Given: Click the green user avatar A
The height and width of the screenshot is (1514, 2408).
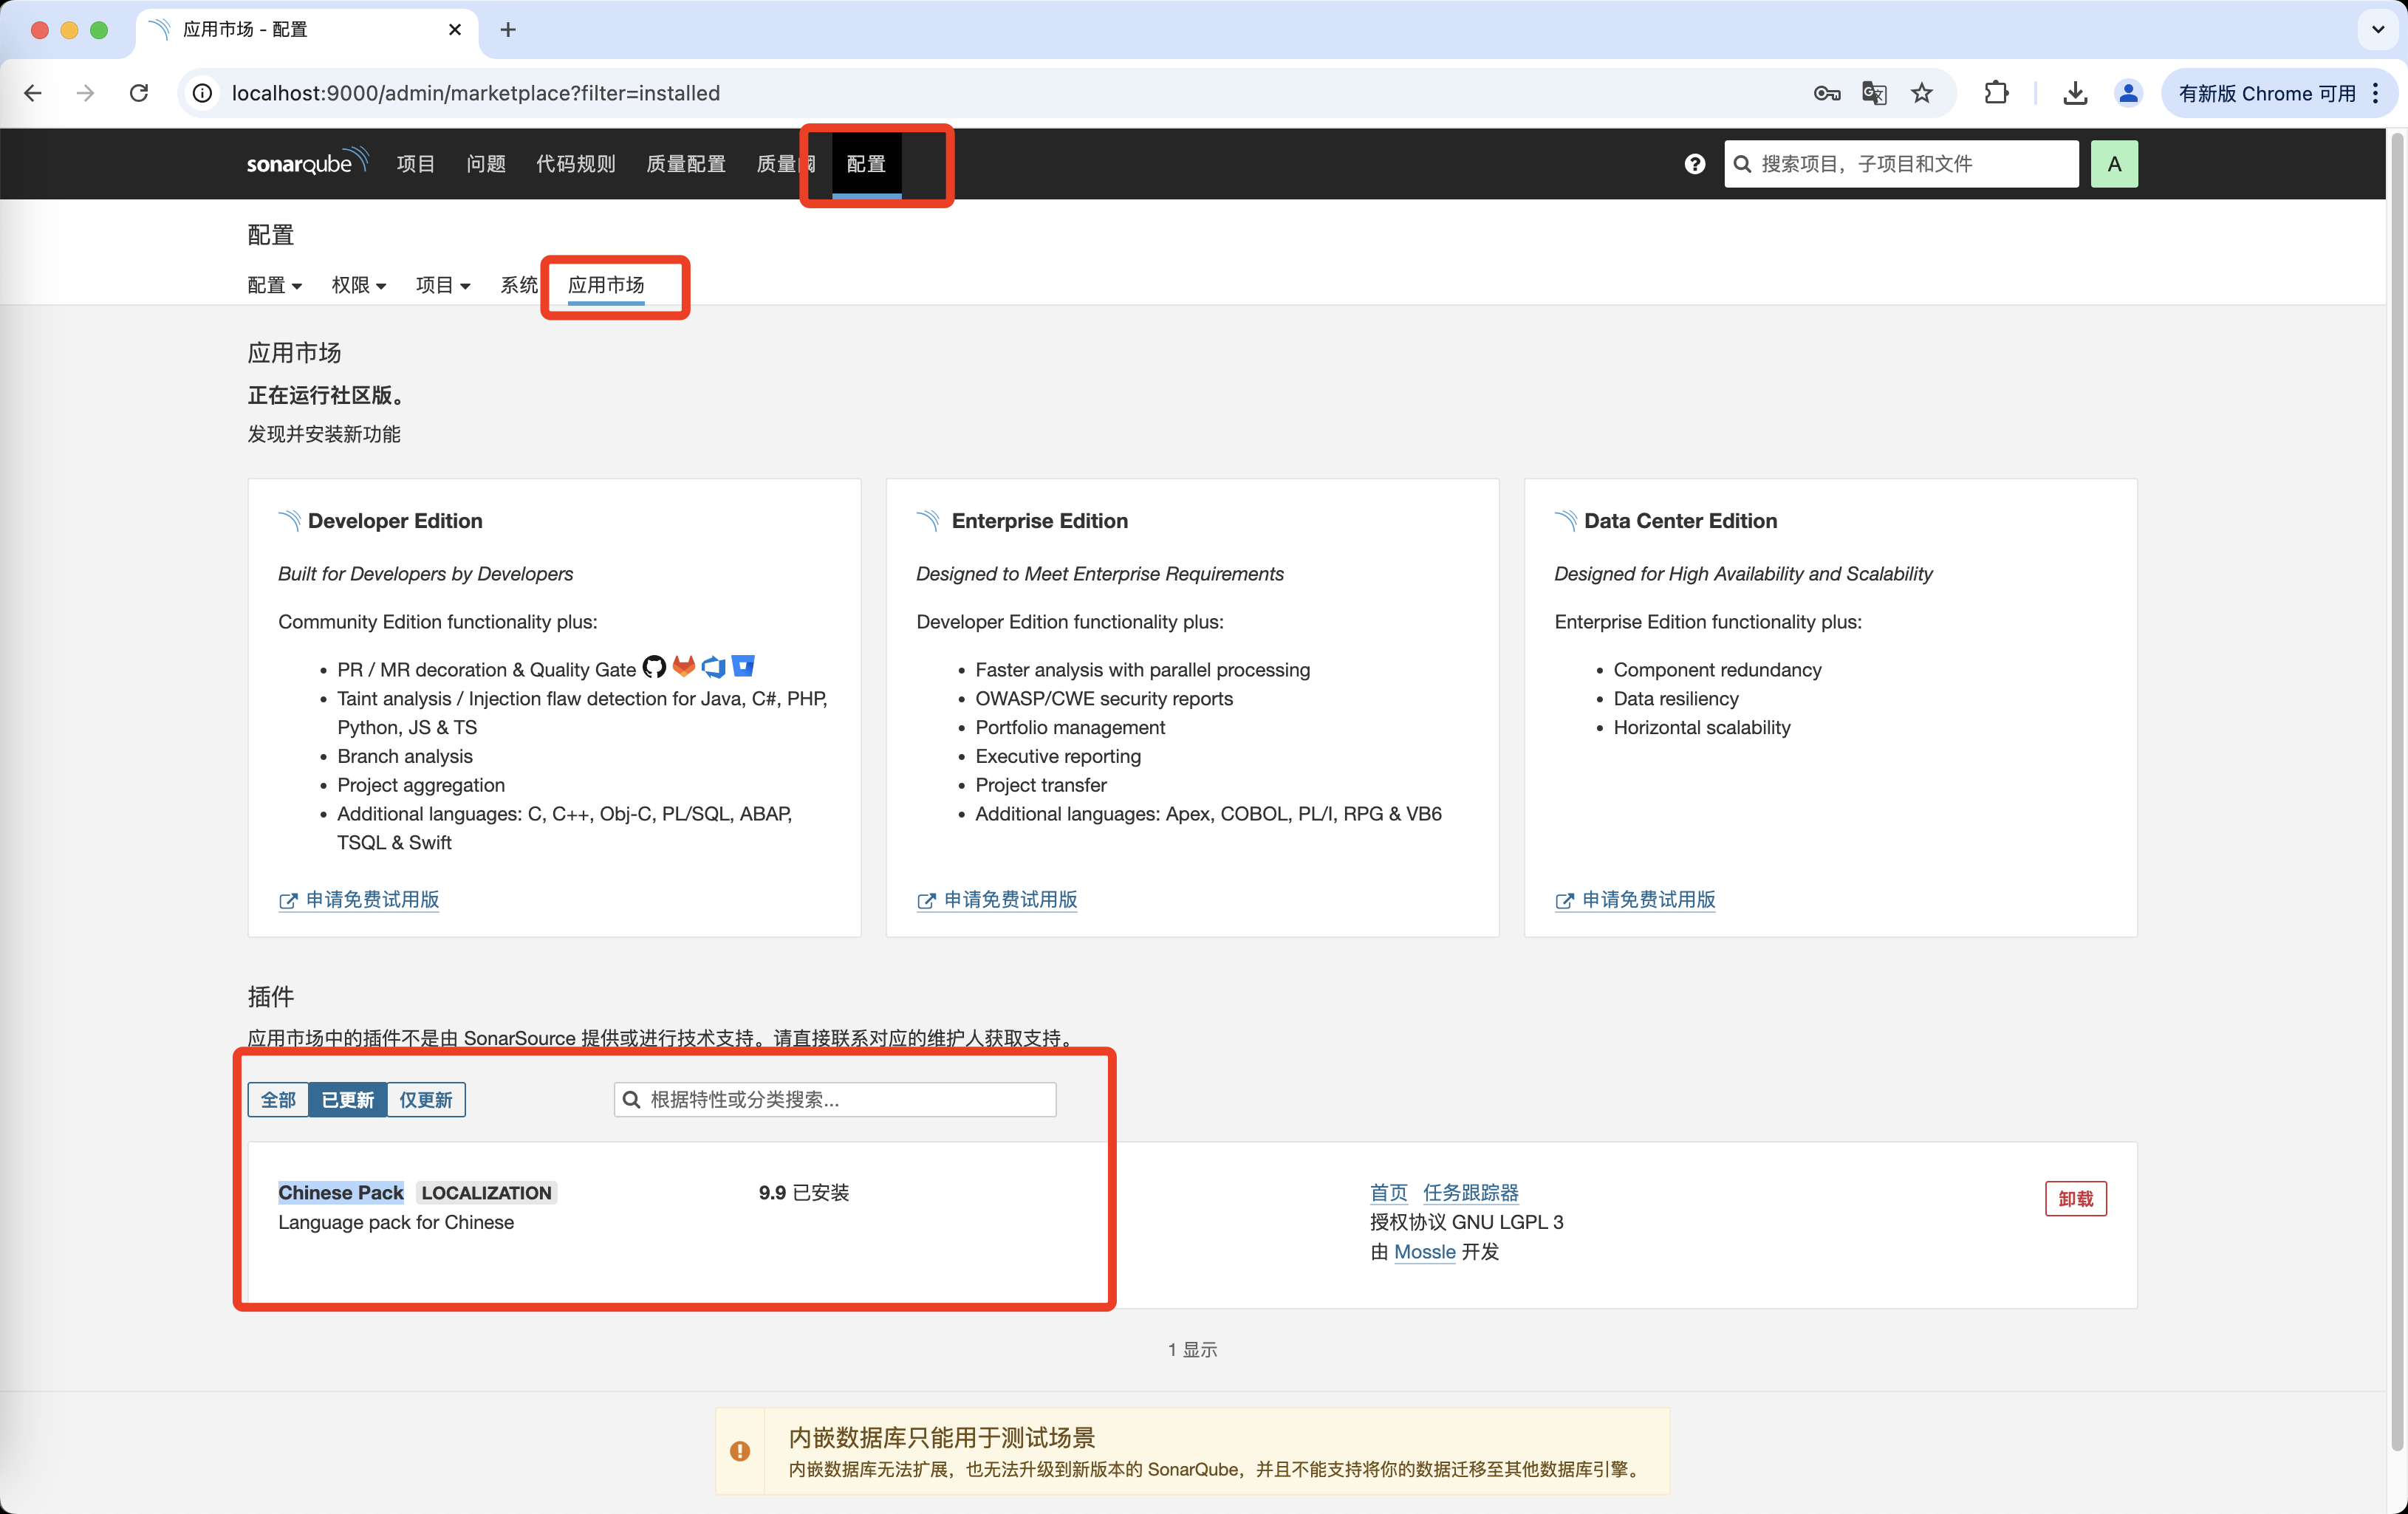Looking at the screenshot, I should point(2114,164).
